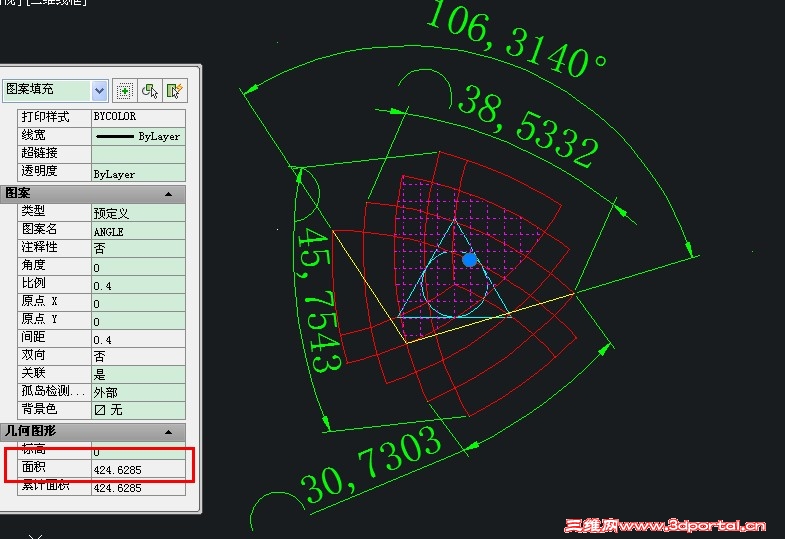Click the empty 超链接 value field

point(138,154)
